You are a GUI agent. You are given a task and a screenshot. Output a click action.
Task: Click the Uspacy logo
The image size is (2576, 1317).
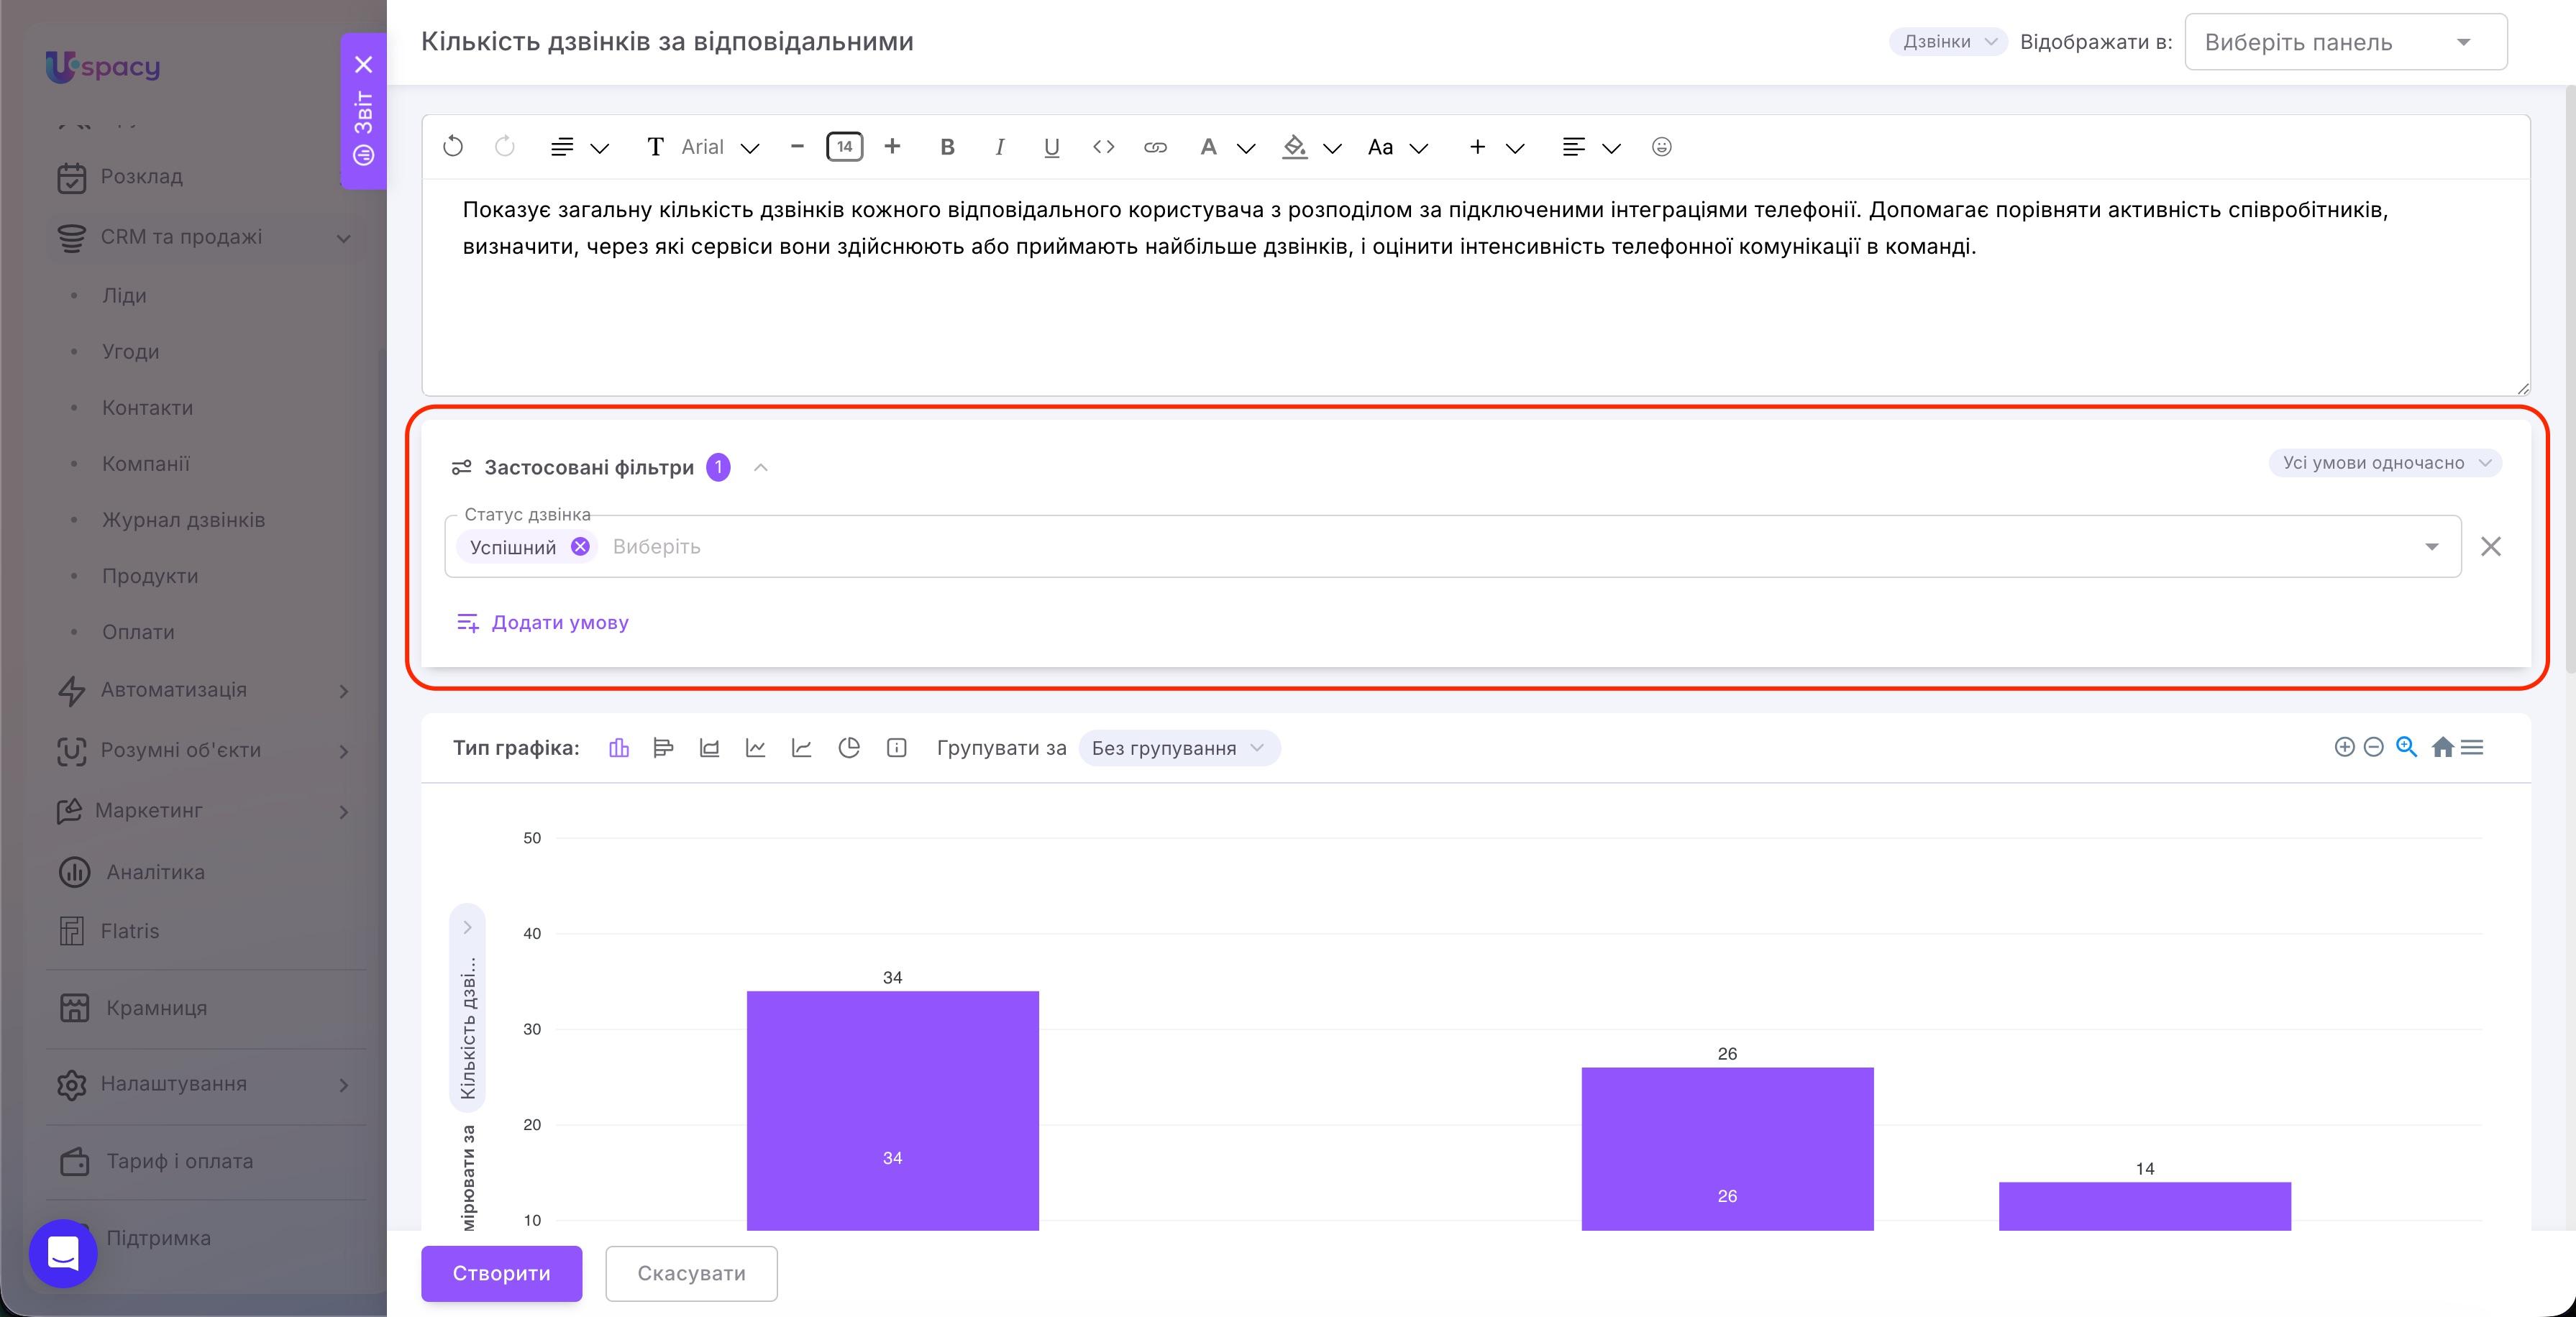[x=103, y=67]
